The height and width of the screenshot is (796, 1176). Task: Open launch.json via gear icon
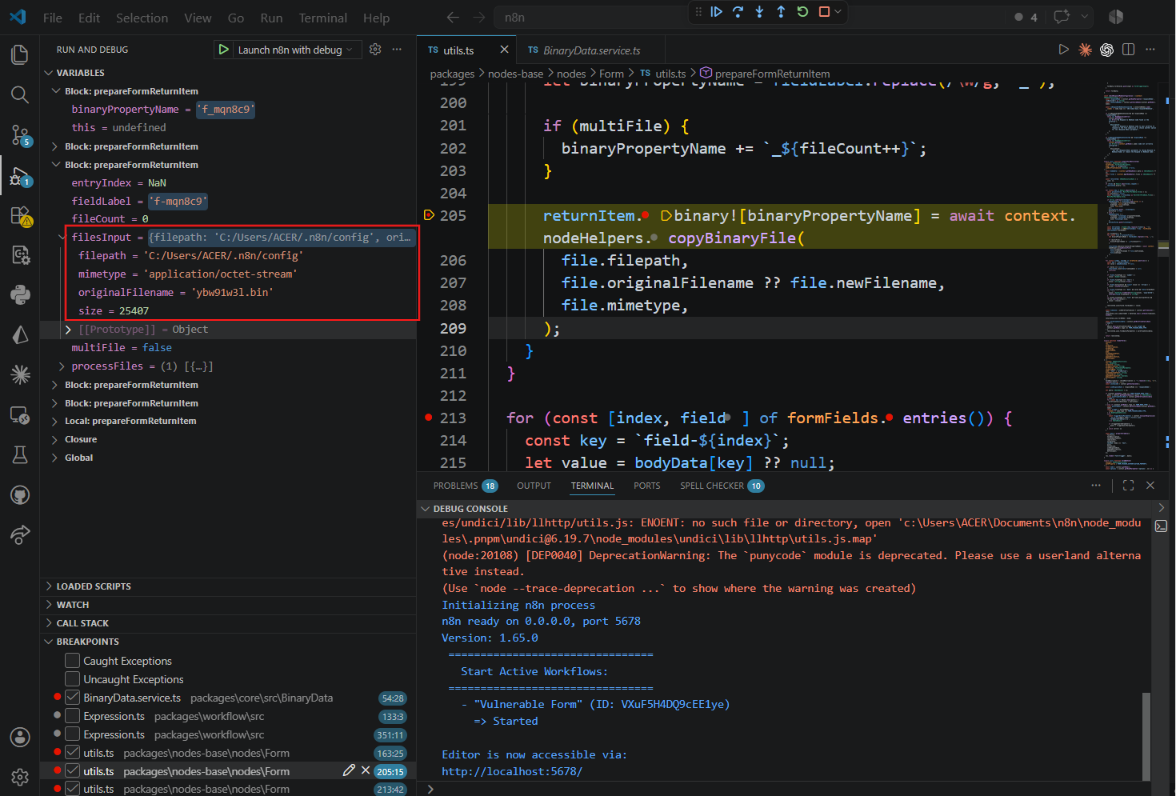(375, 50)
